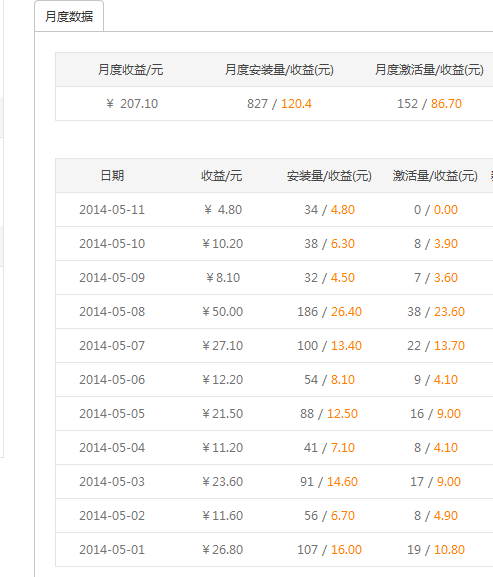This screenshot has height=577, width=493.
Task: Click the monthly income value ¥ 207.10
Action: point(132,104)
